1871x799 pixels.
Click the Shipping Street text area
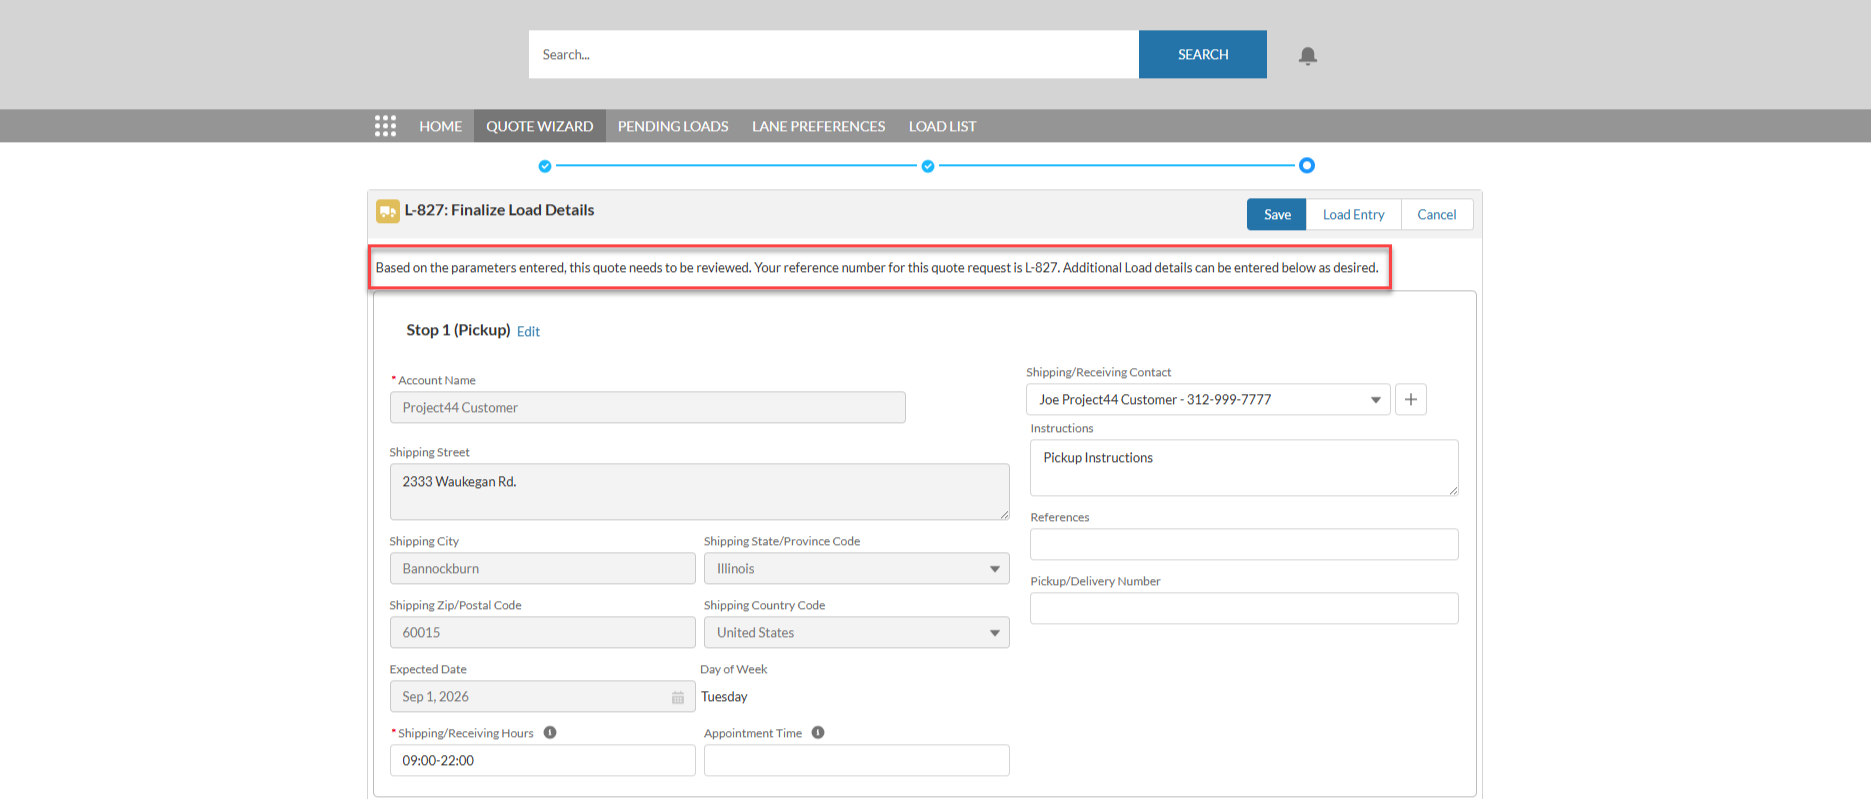[x=700, y=492]
